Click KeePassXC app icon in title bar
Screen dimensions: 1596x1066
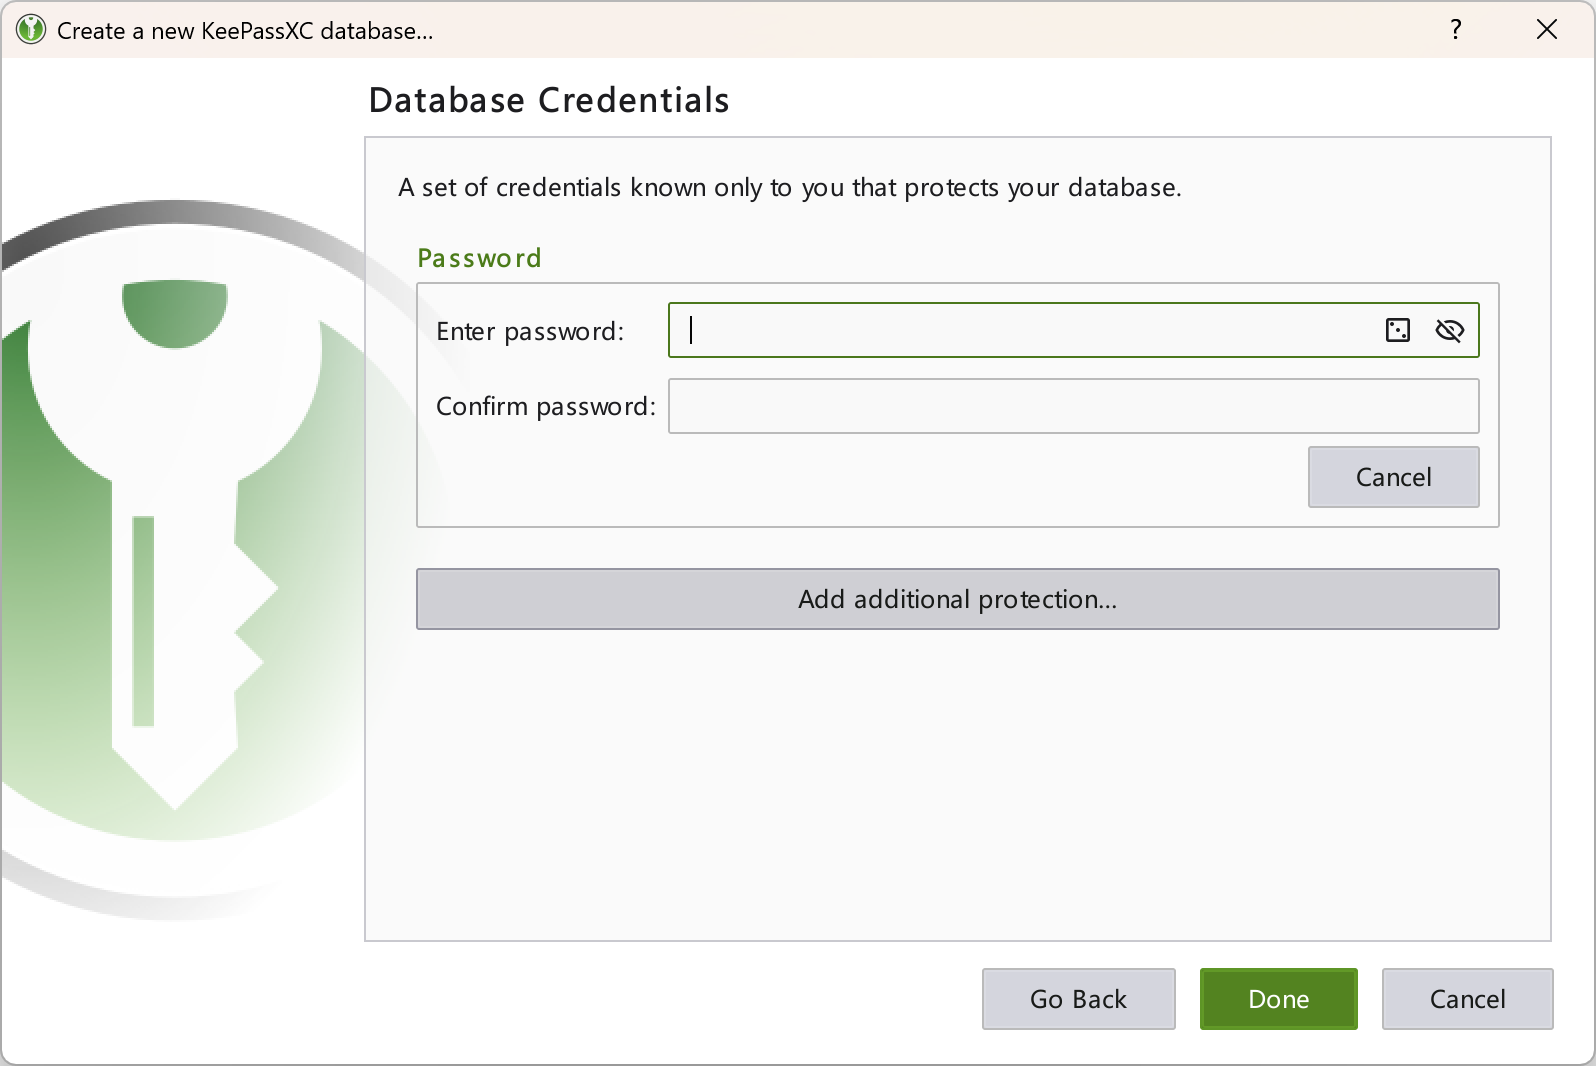tap(31, 30)
